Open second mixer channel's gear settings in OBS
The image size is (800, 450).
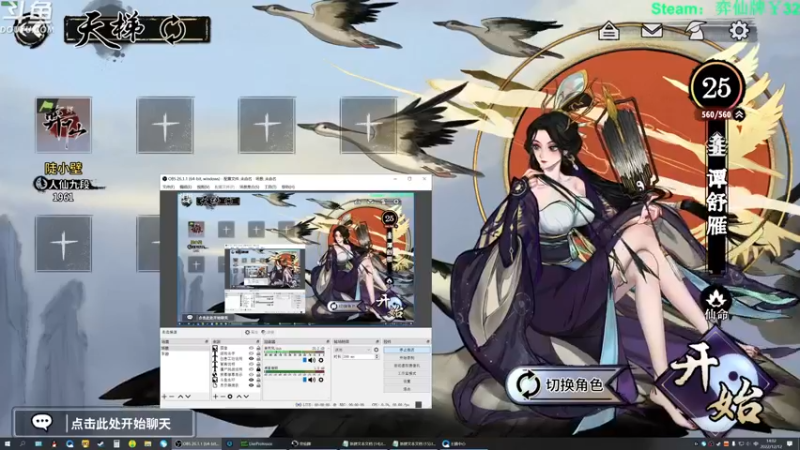click(321, 380)
